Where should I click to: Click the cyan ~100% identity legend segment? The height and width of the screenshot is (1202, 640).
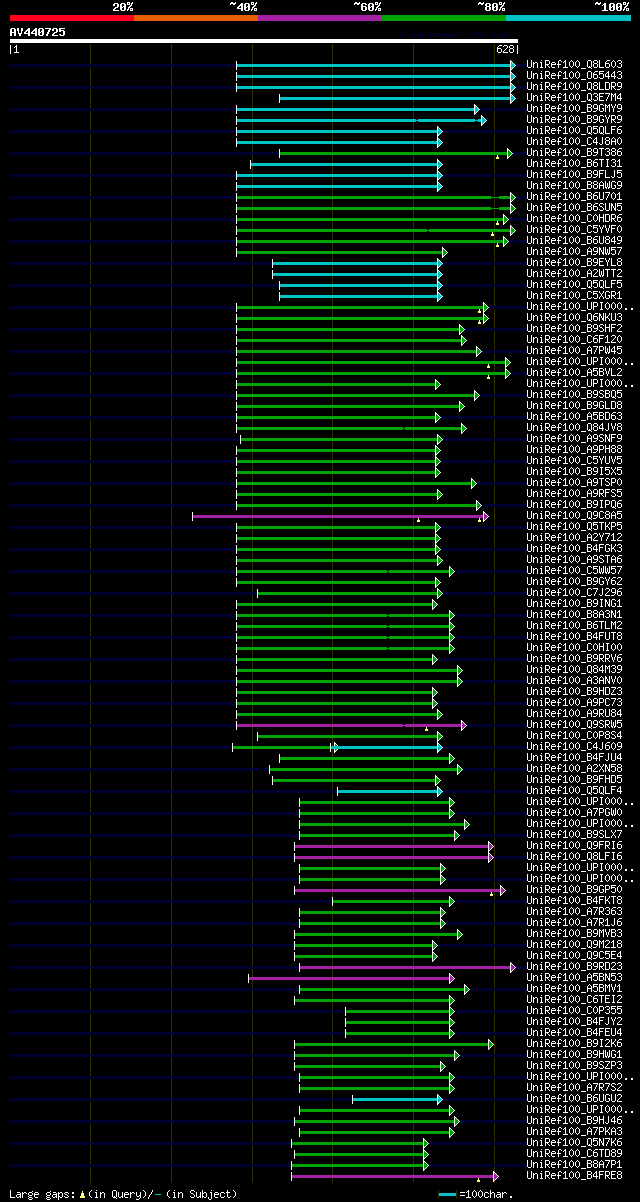(568, 17)
